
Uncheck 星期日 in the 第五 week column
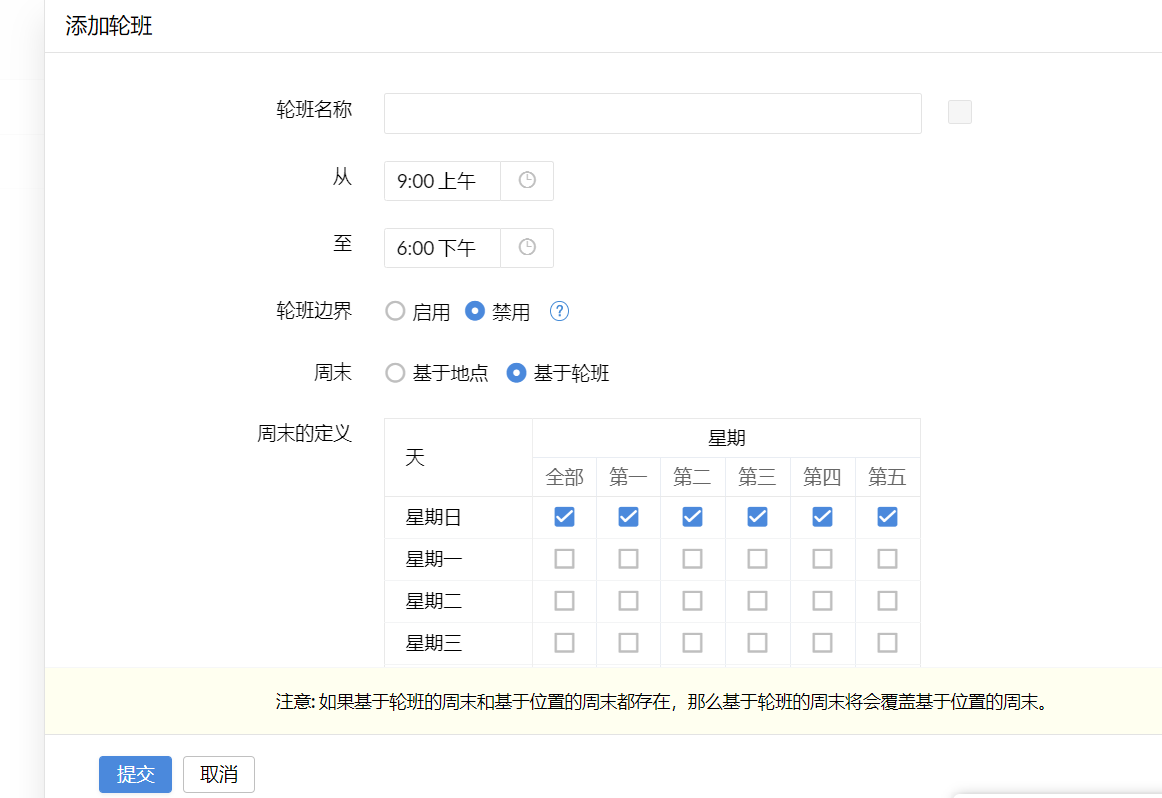point(887,517)
